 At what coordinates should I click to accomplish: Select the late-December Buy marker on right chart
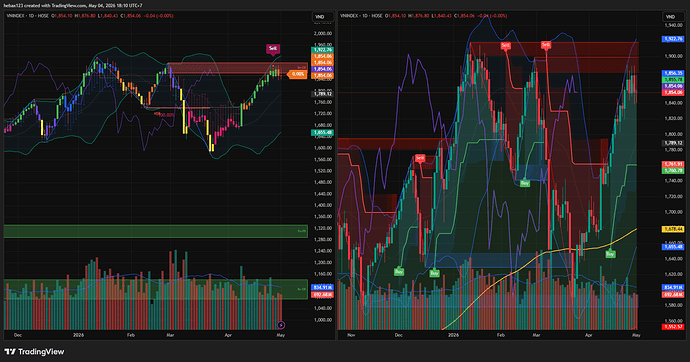[x=434, y=273]
